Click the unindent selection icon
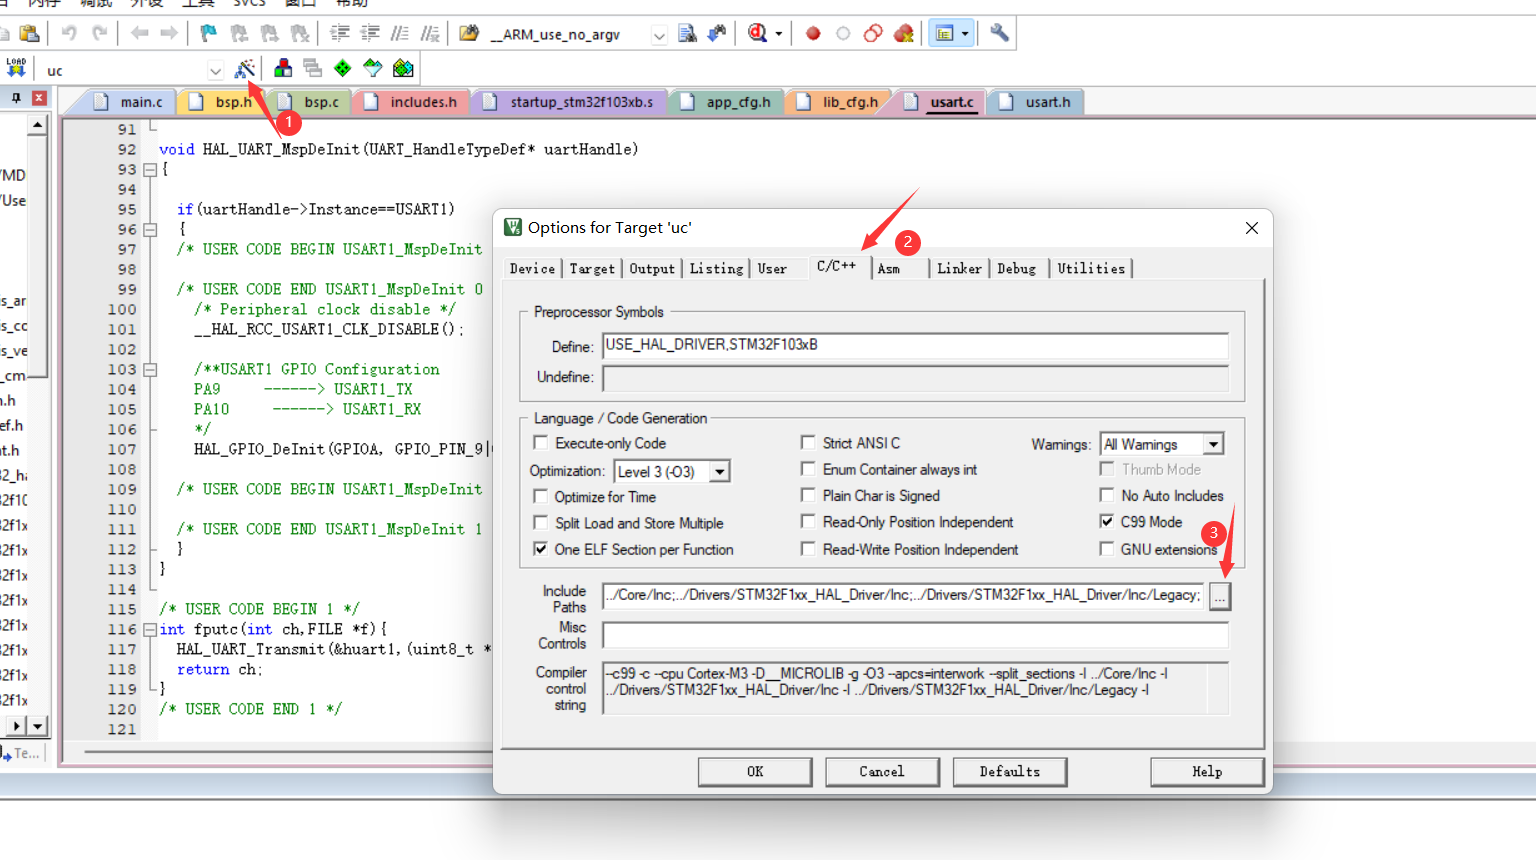 tap(370, 33)
